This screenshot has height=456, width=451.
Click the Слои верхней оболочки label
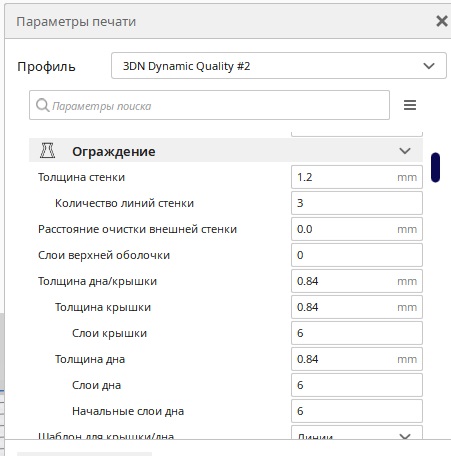104,255
